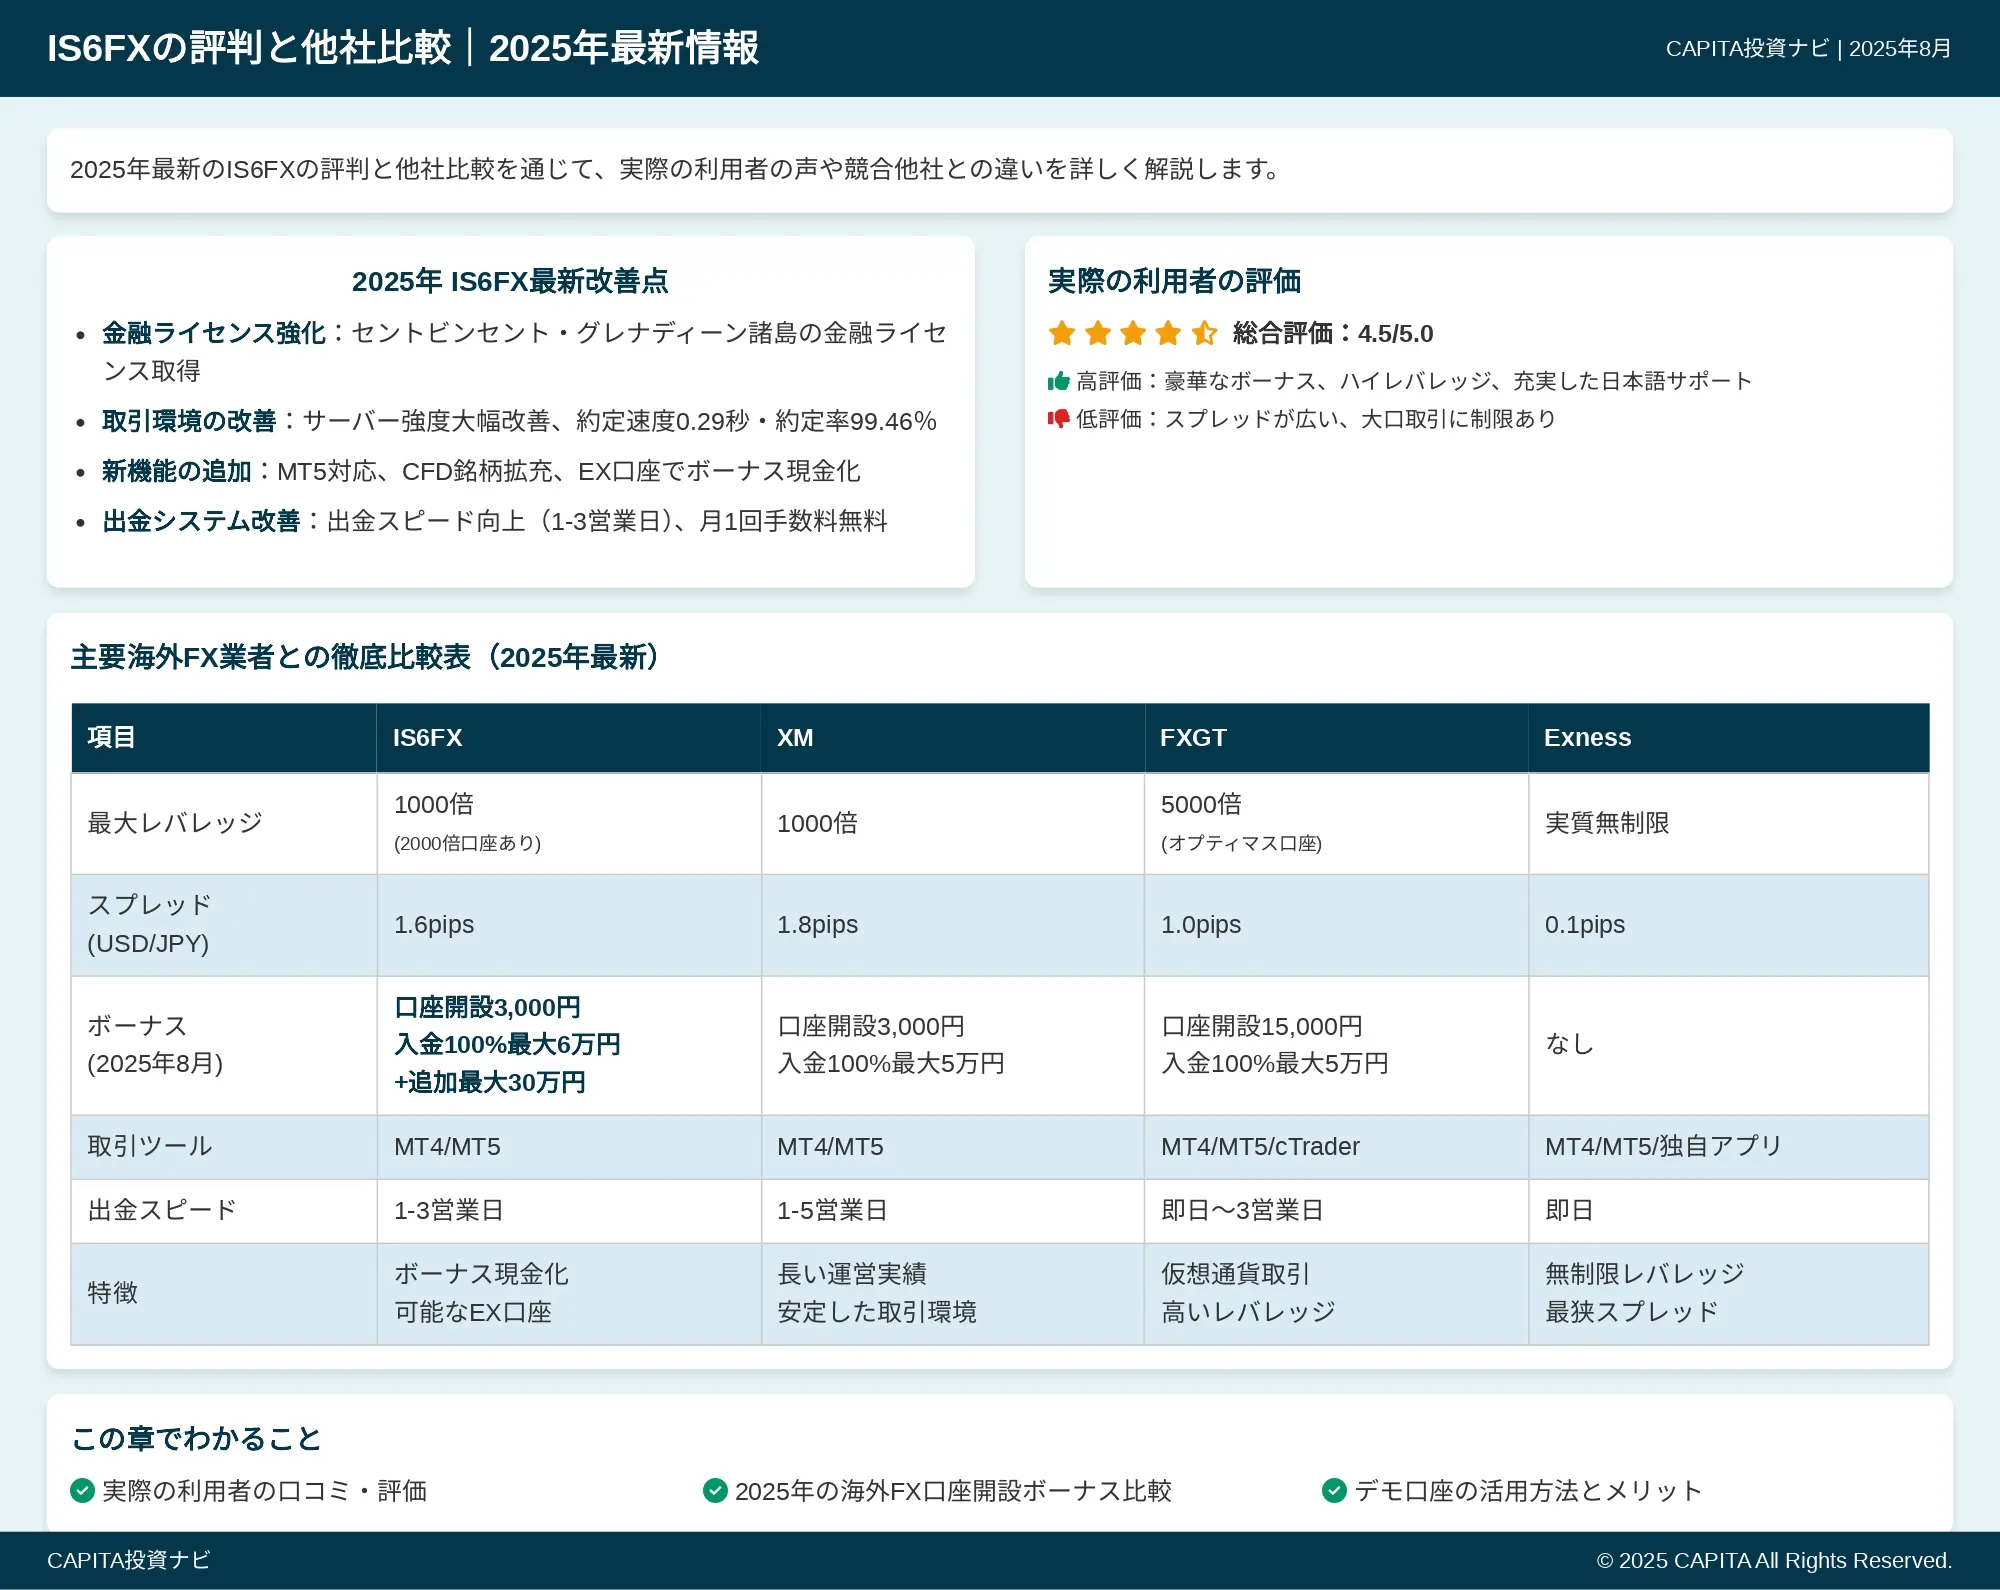This screenshot has height=1590, width=2000.
Task: Select the 1.0pips spread cell
Action: click(1336, 925)
